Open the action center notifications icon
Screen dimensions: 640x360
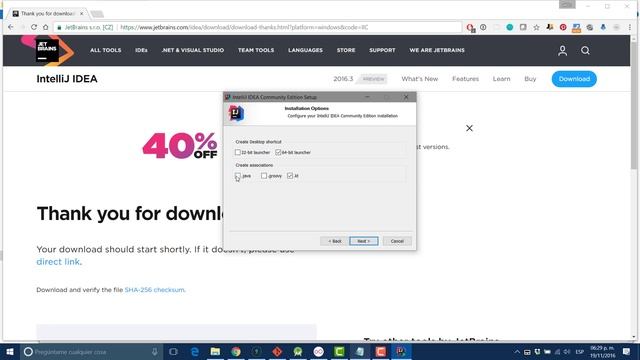pyautogui.click(x=626, y=351)
